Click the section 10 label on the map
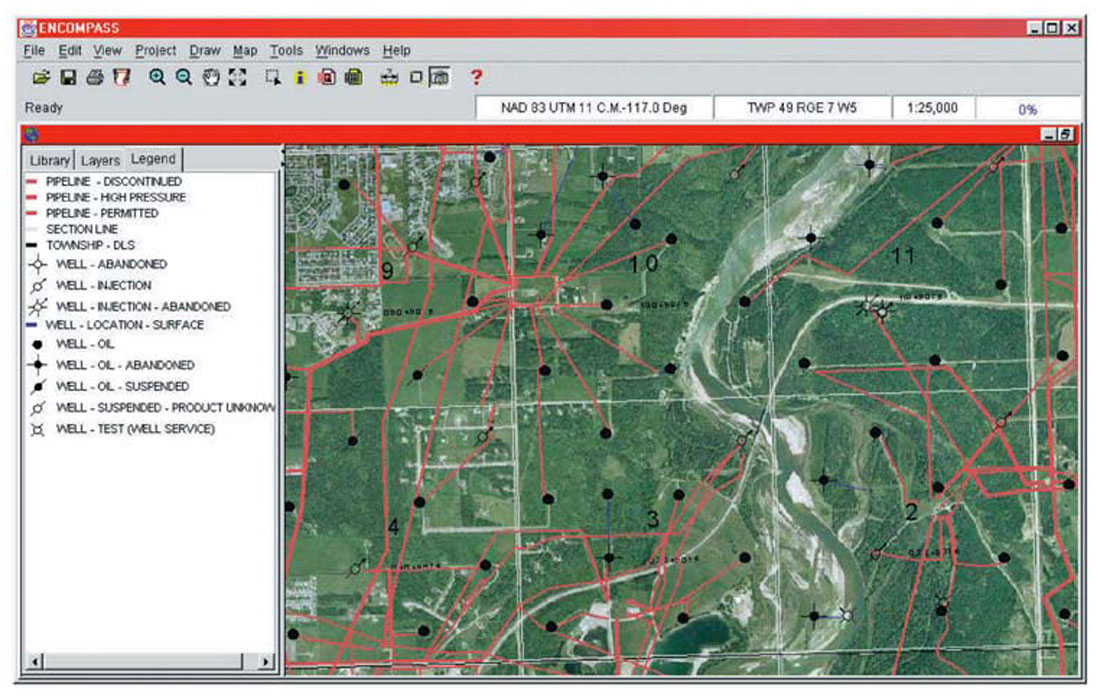 tap(643, 264)
